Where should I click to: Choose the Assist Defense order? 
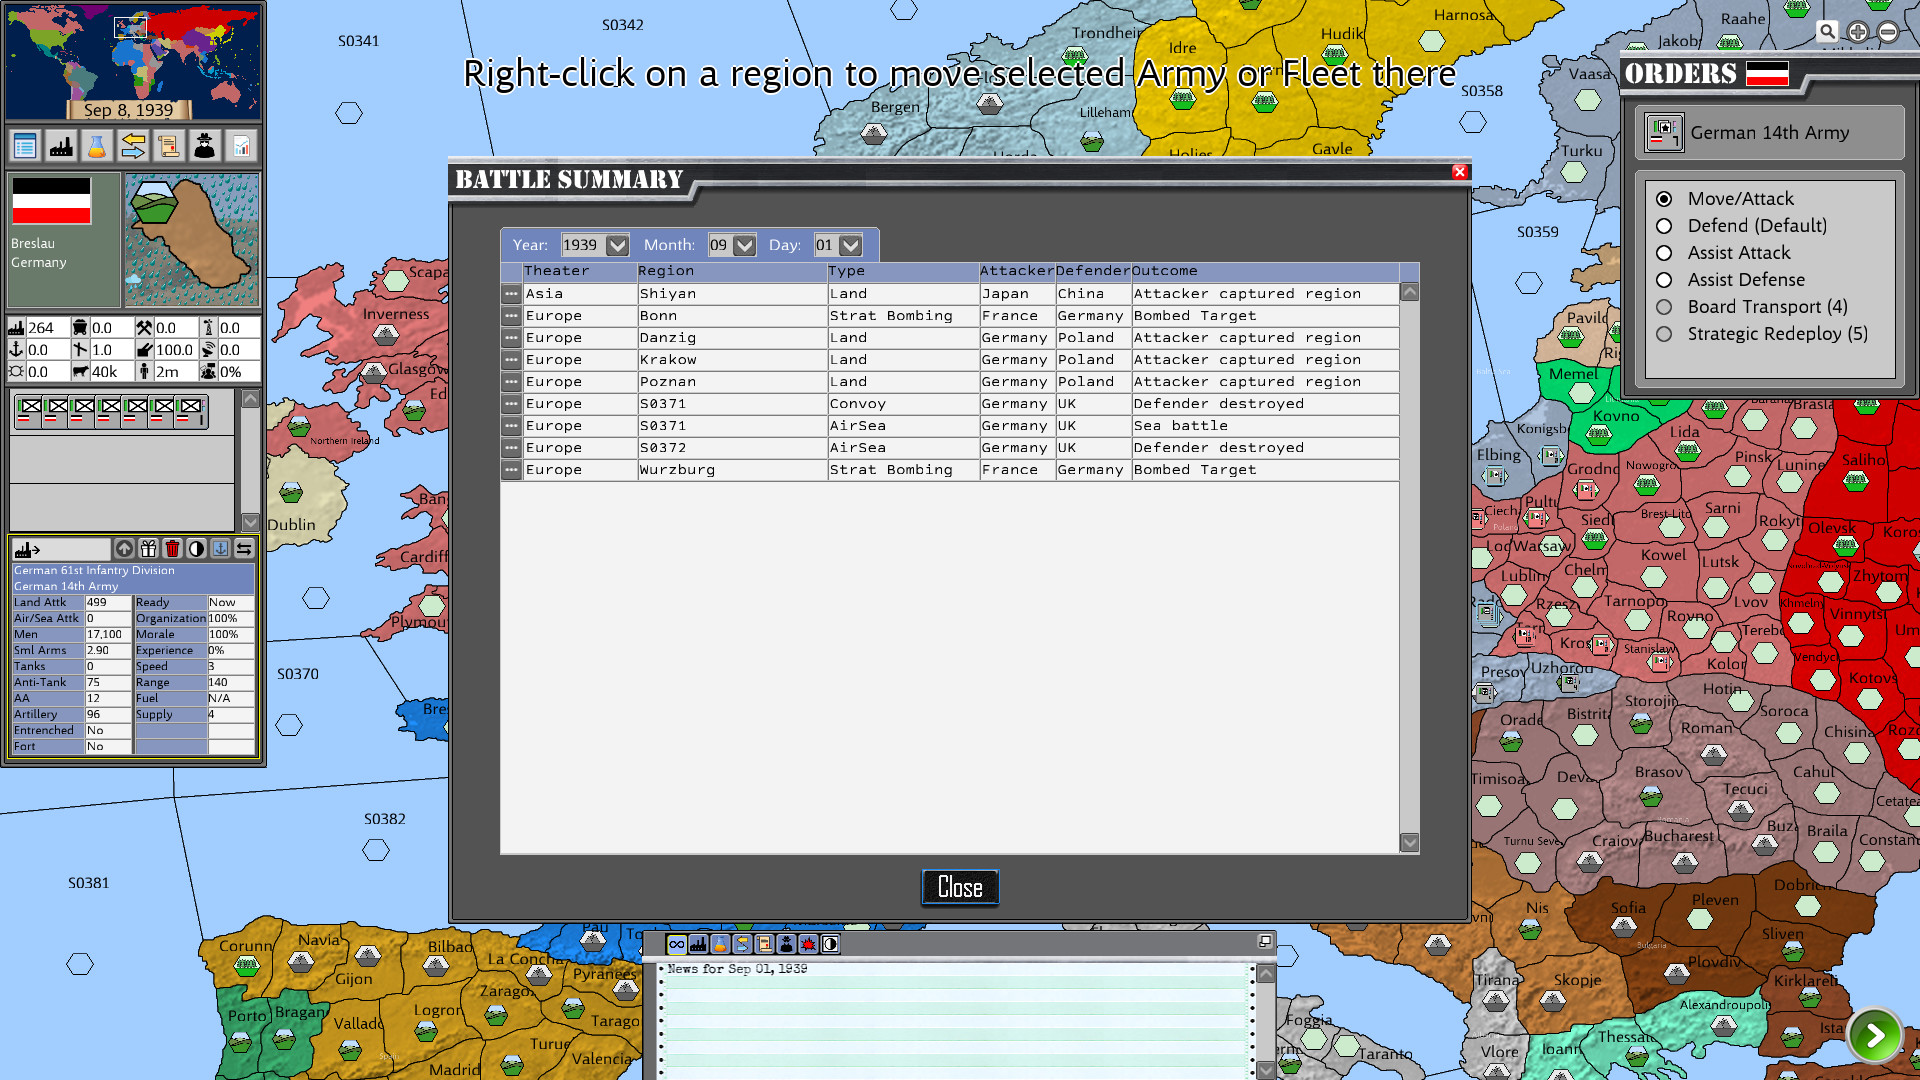tap(1664, 280)
